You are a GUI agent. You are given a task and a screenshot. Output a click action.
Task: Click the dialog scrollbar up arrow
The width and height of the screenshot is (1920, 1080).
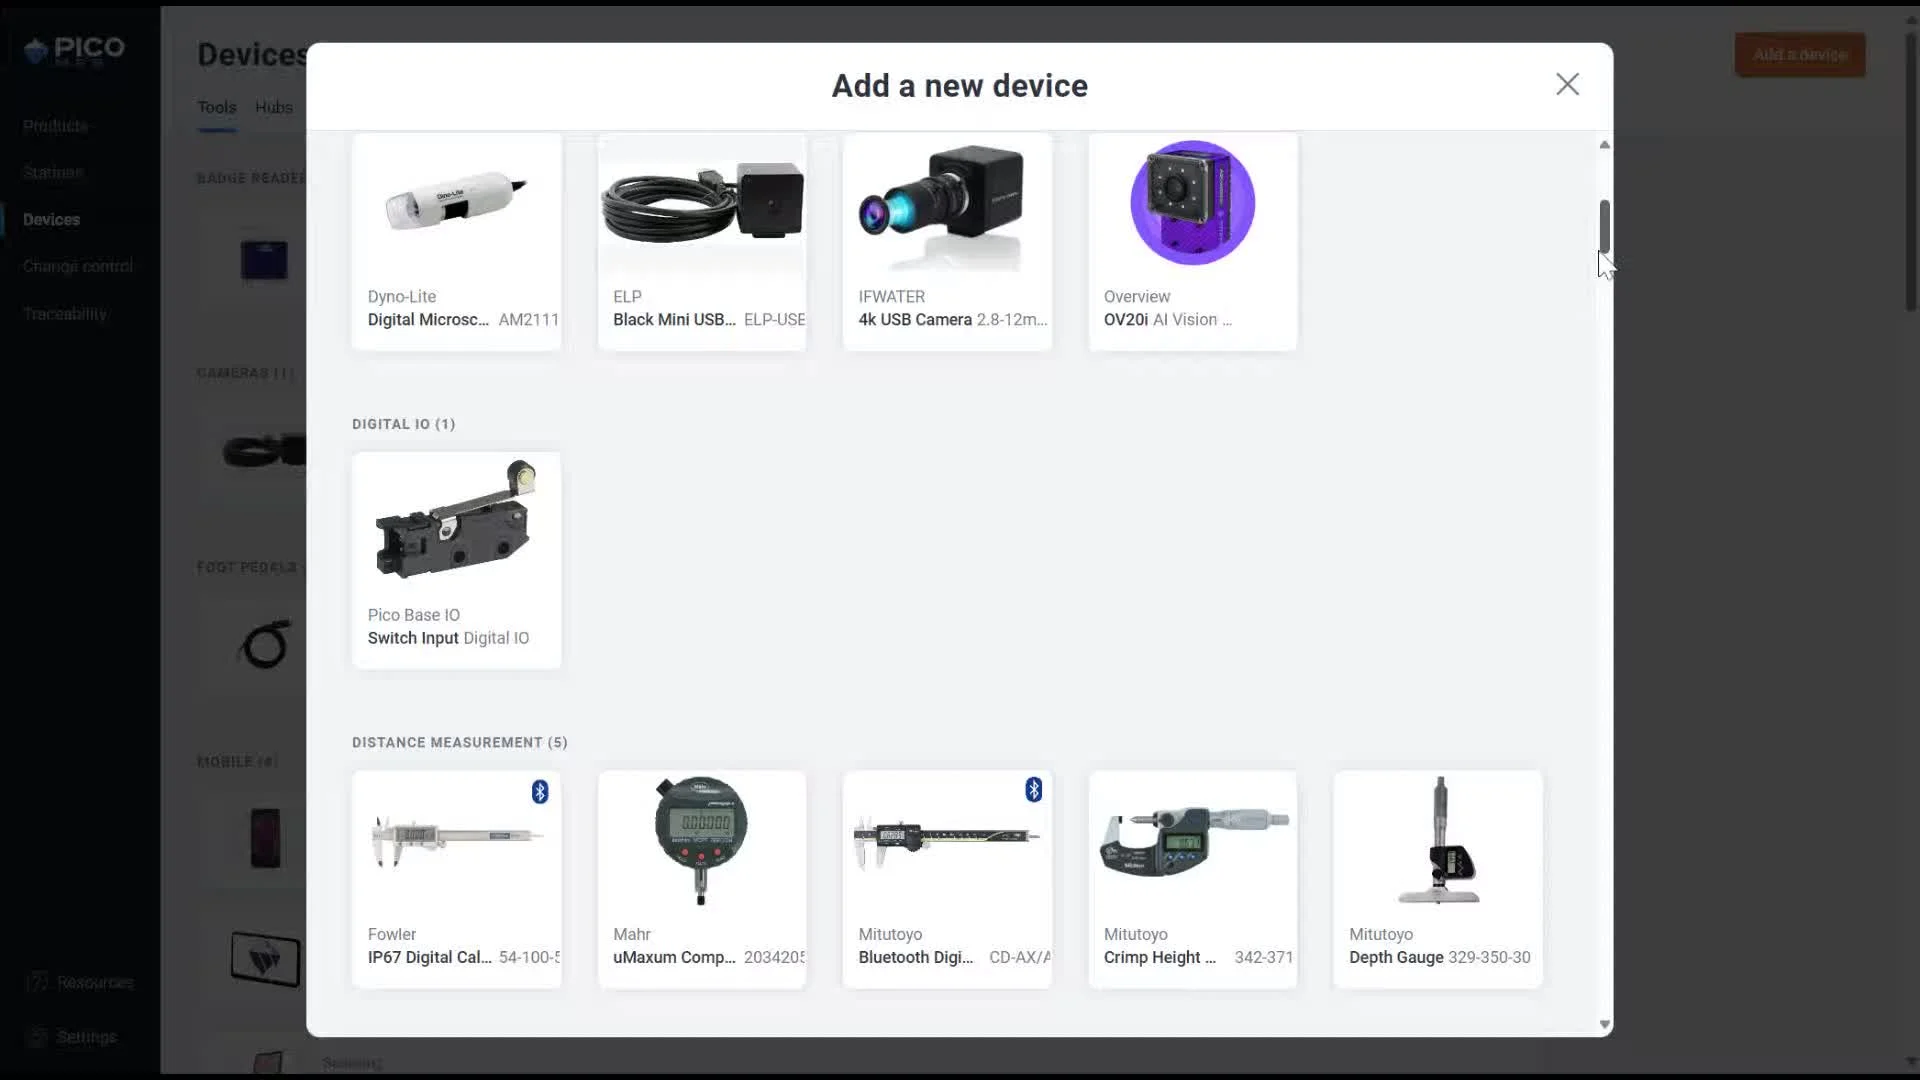(1604, 145)
